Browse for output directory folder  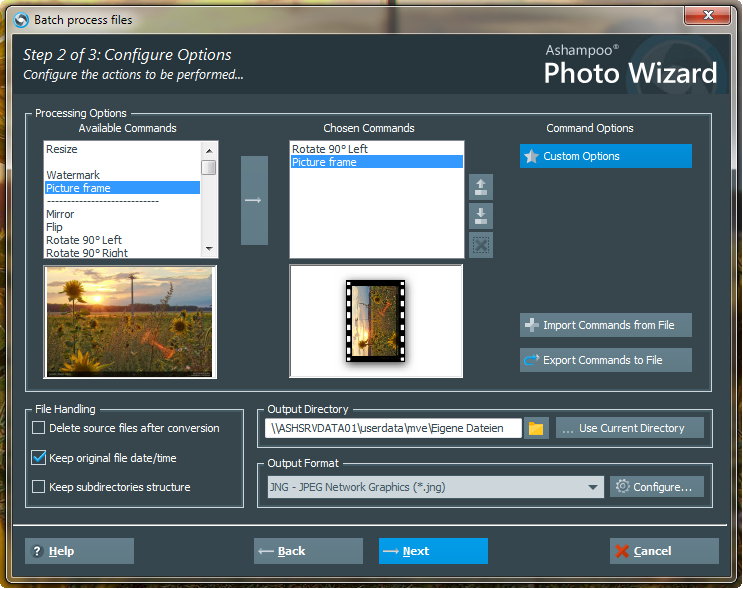(x=536, y=428)
